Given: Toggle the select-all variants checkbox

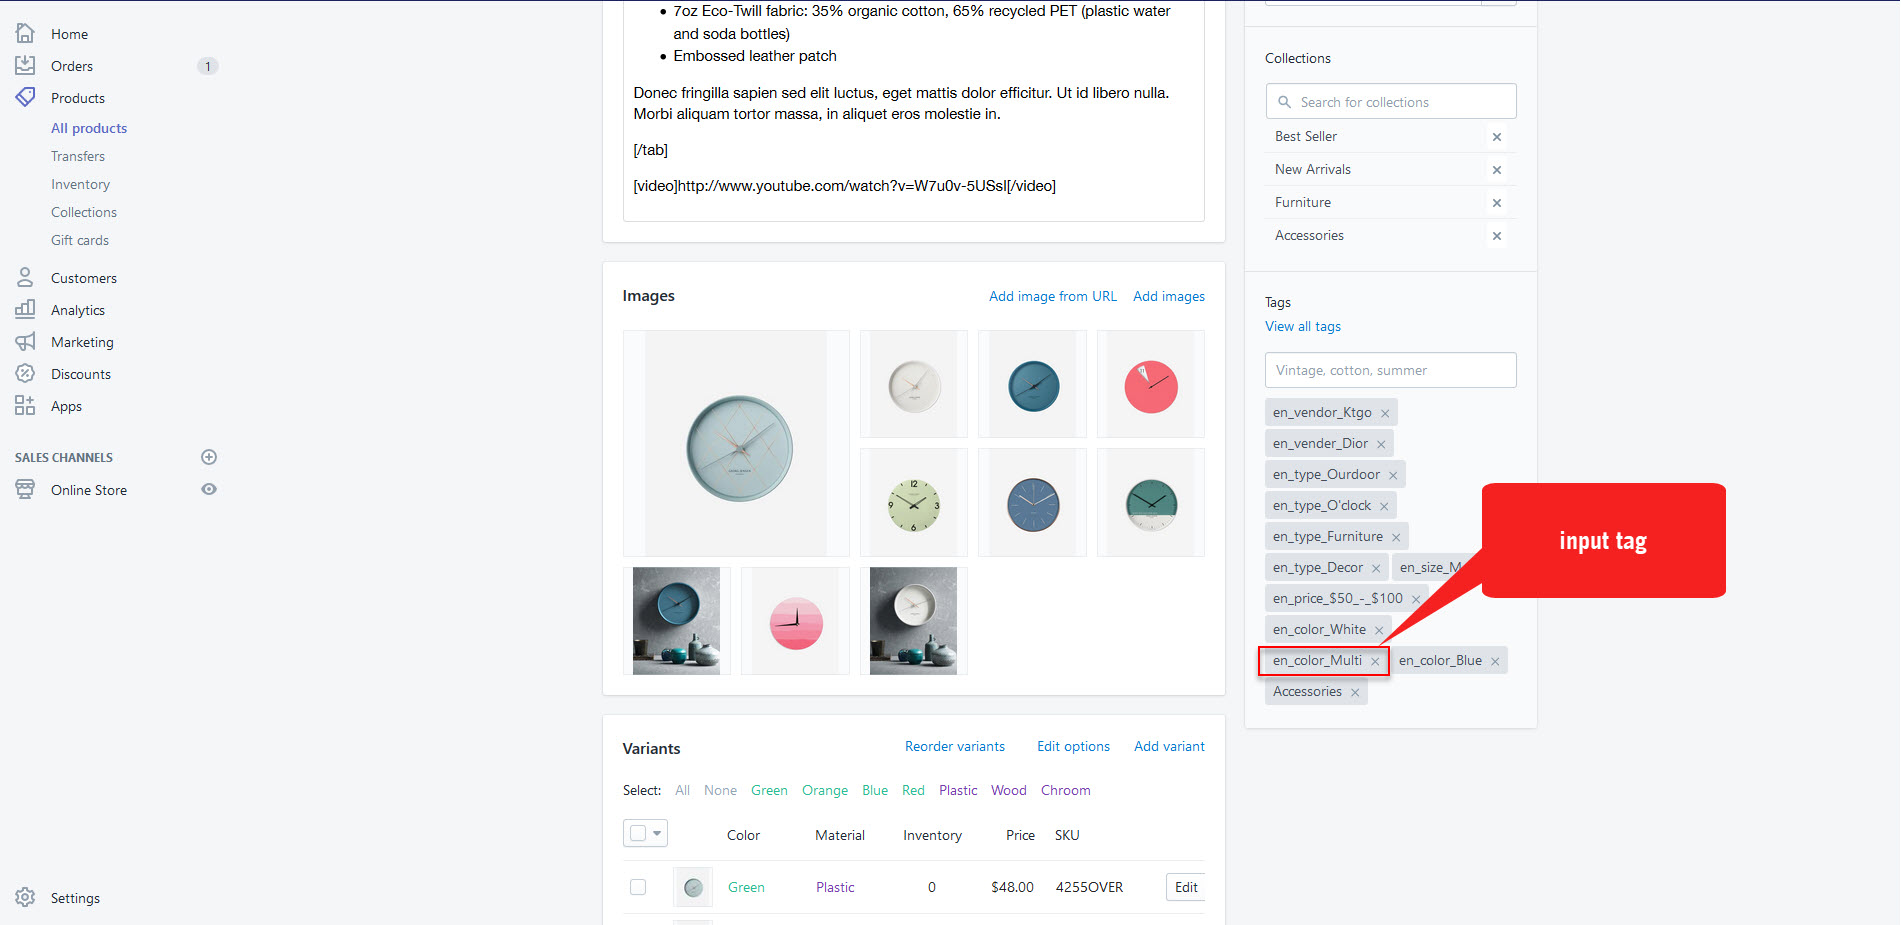Looking at the screenshot, I should pos(638,833).
